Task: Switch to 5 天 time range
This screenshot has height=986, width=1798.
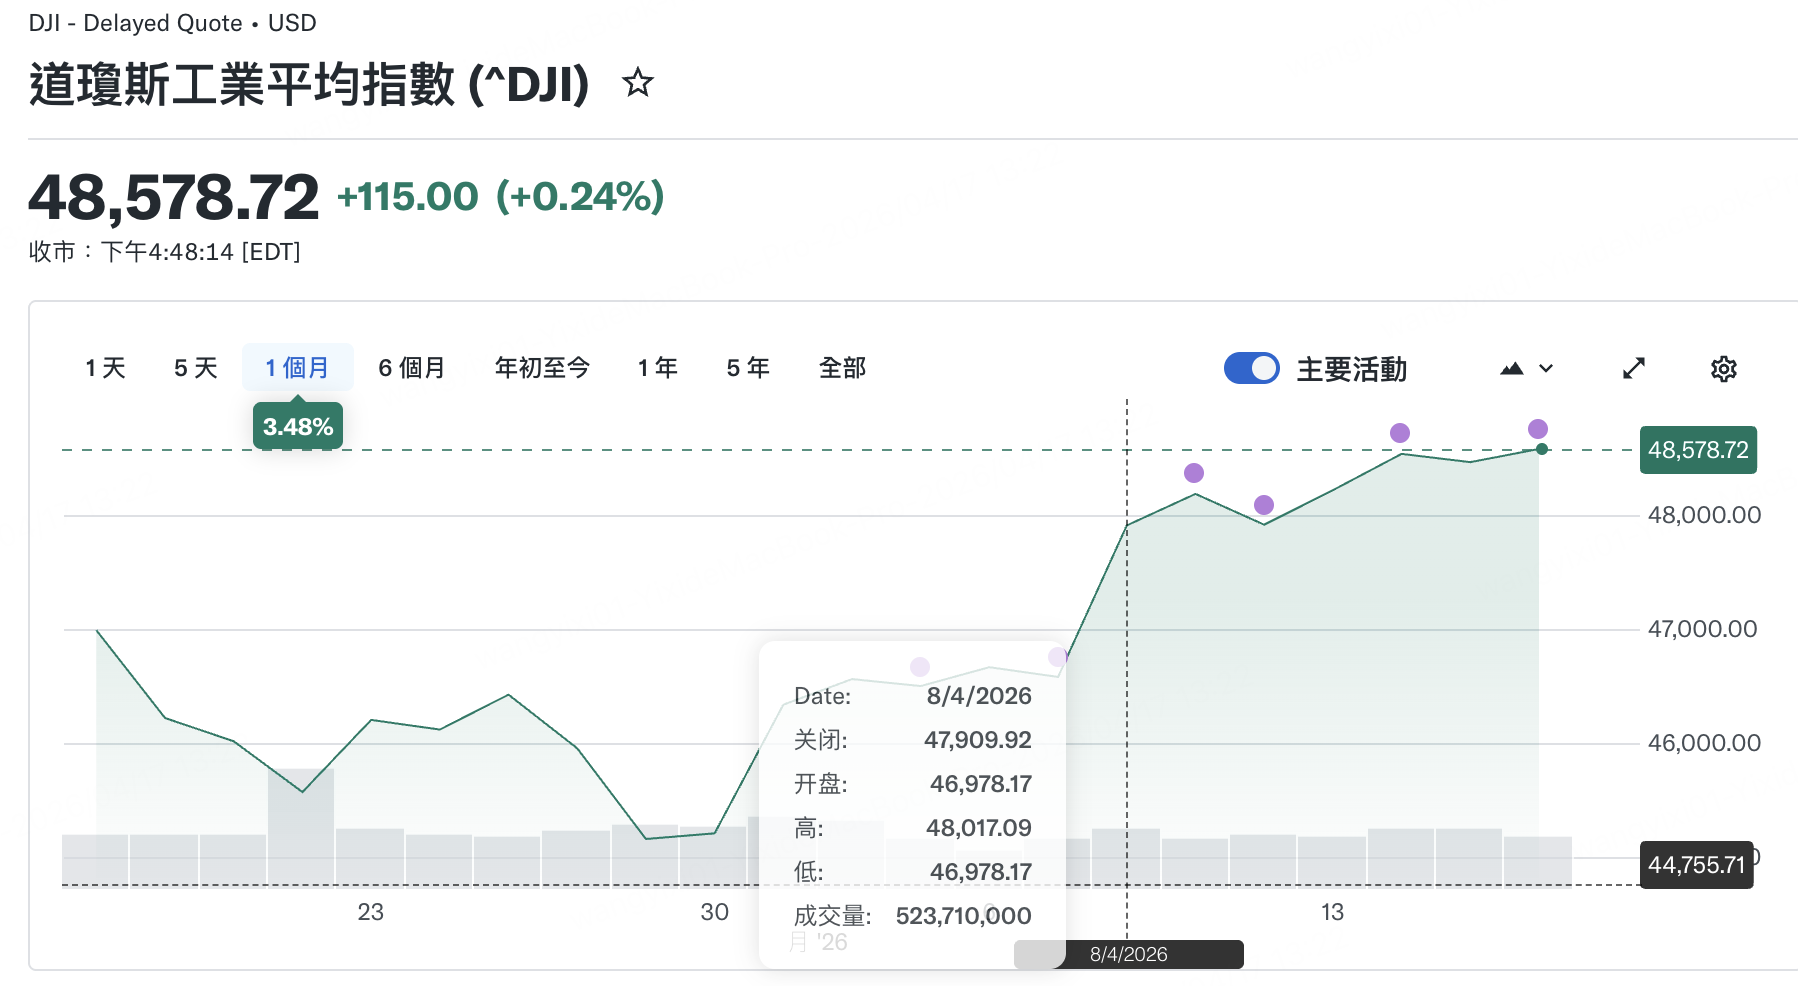Action: tap(195, 368)
